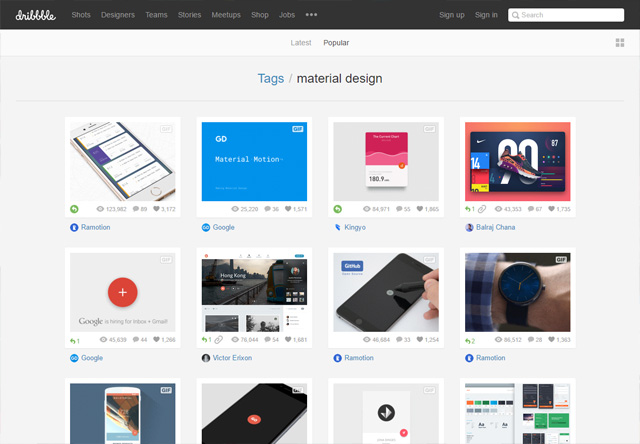Click the Victor Erixon avatar
Viewport: 640px width, 444px height.
(206, 358)
